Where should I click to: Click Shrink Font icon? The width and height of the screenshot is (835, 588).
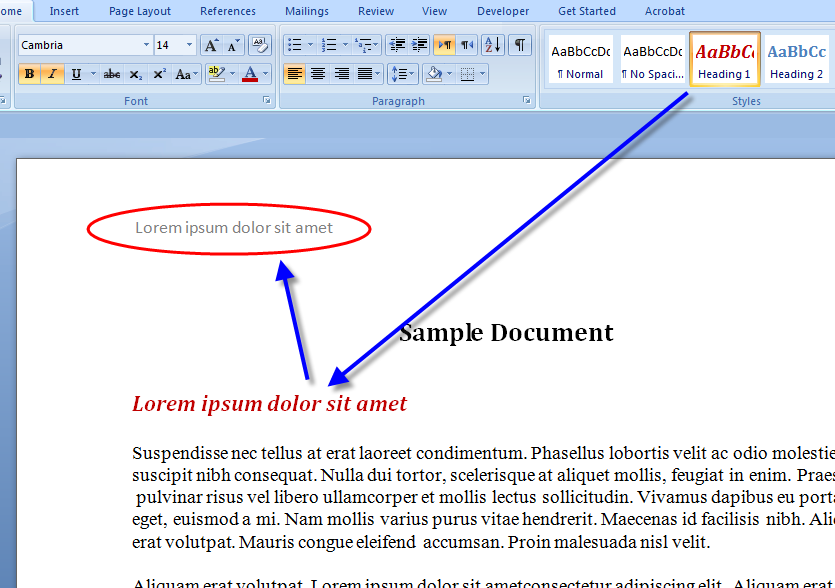coord(233,45)
